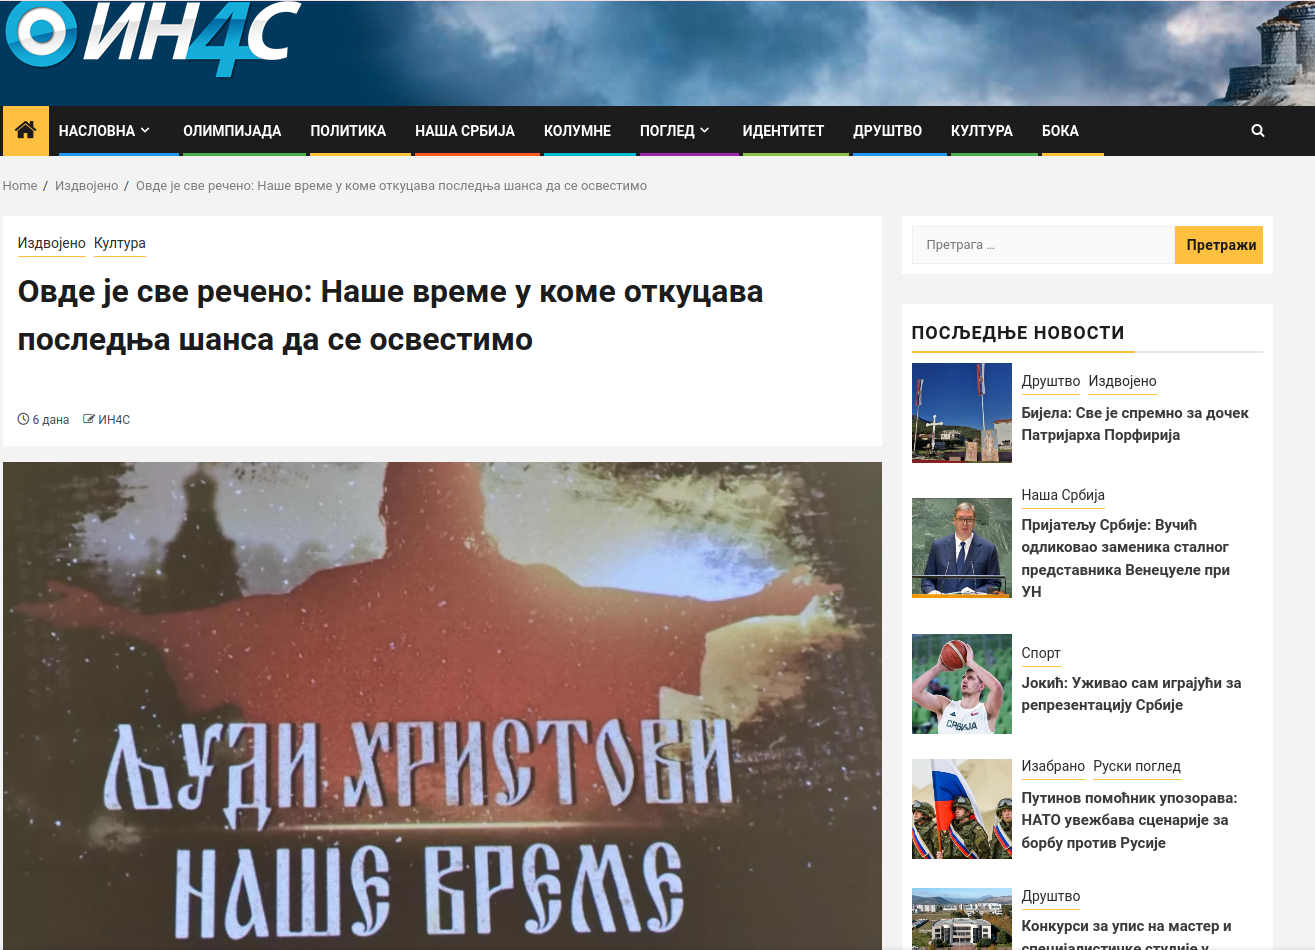Select the ИДЕНТИТЕТ menu item
This screenshot has width=1315, height=950.
click(783, 131)
